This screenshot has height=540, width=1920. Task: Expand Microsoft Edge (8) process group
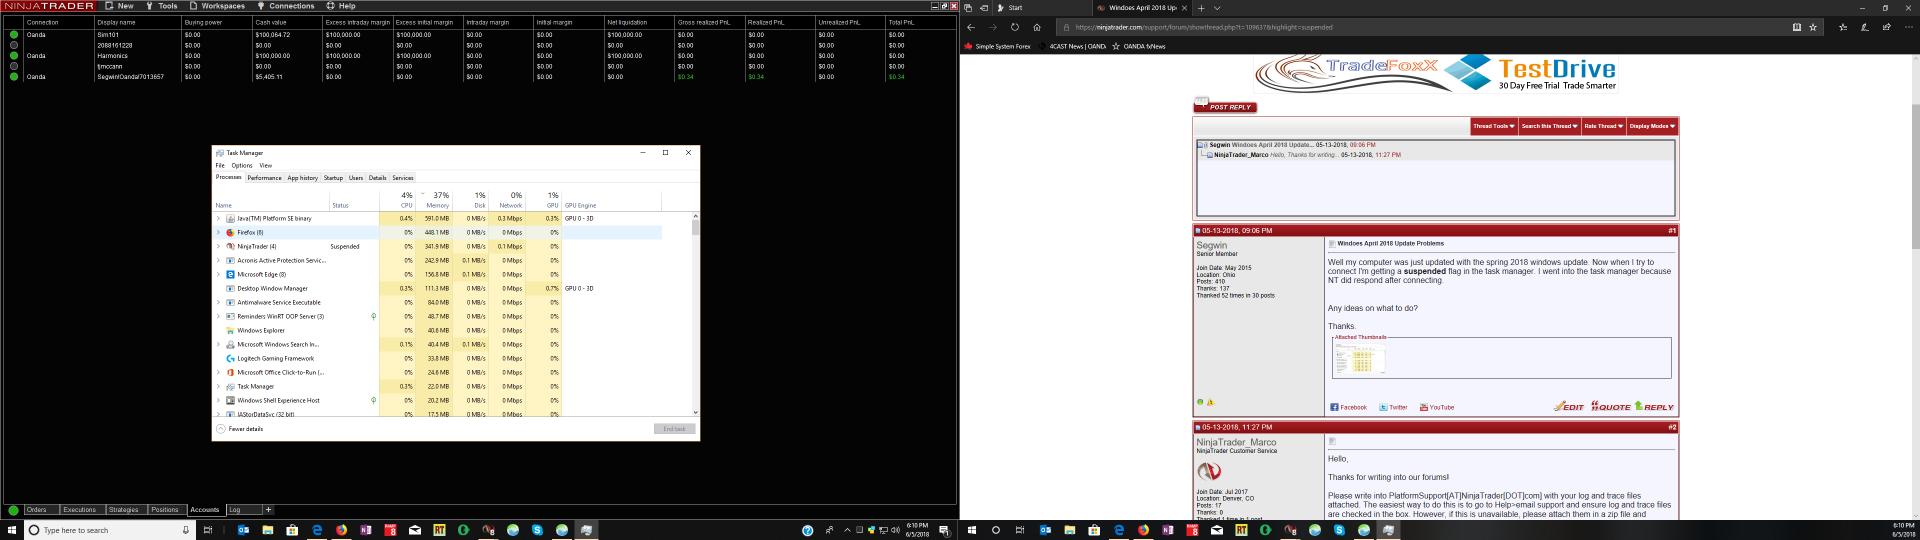[x=219, y=274]
